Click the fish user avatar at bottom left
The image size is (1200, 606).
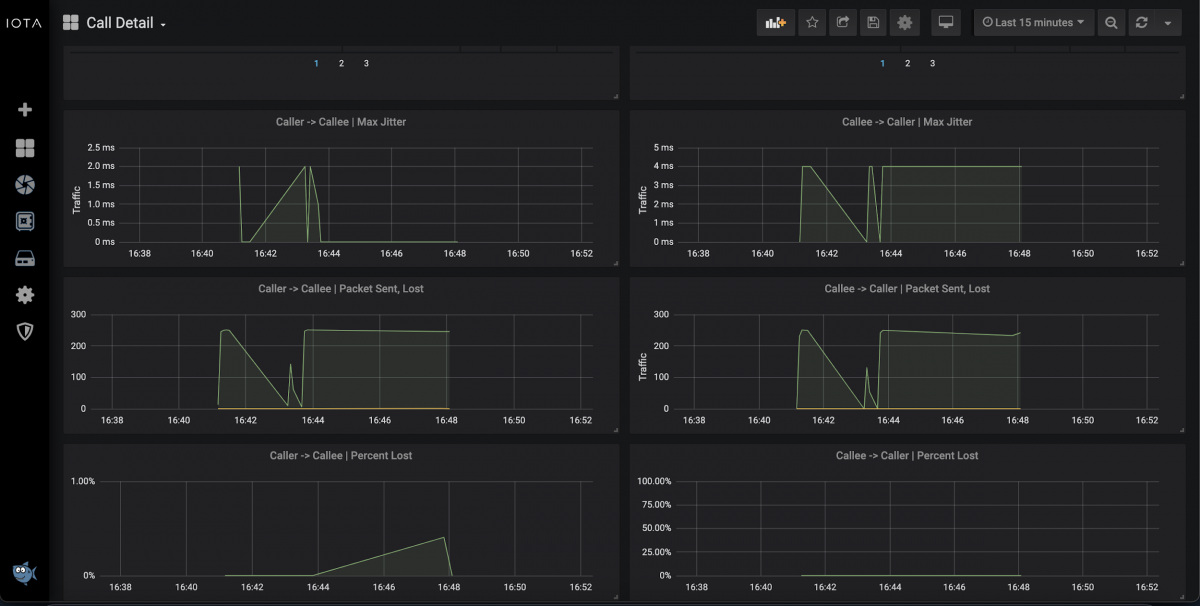click(x=25, y=573)
